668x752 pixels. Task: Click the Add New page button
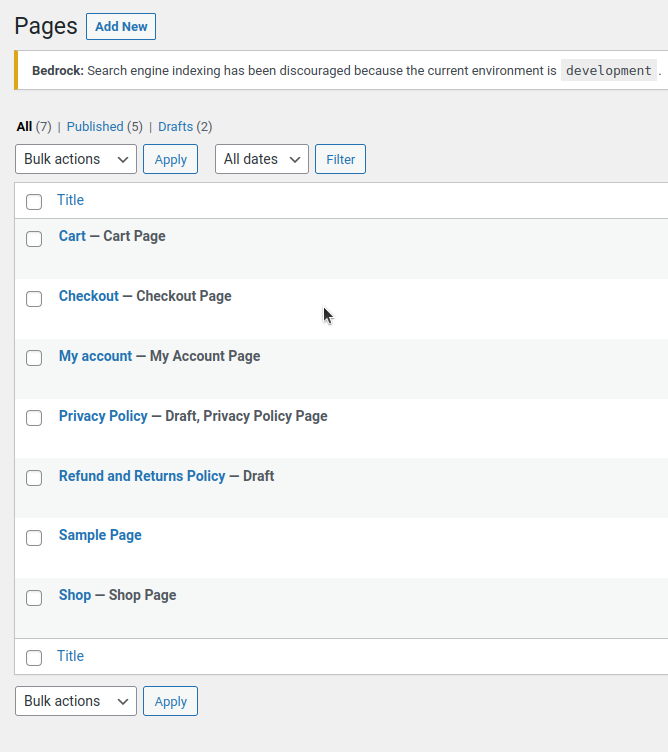point(121,27)
